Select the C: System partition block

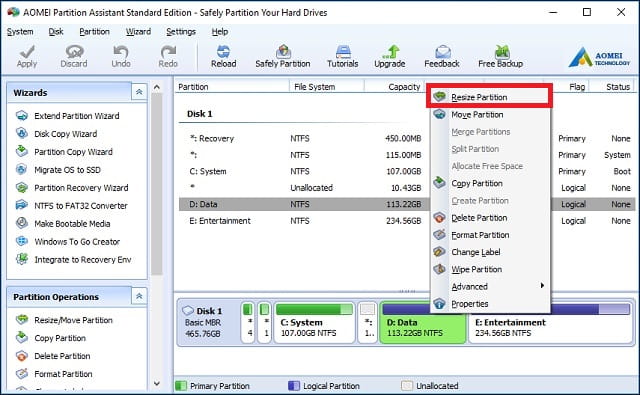tap(313, 323)
